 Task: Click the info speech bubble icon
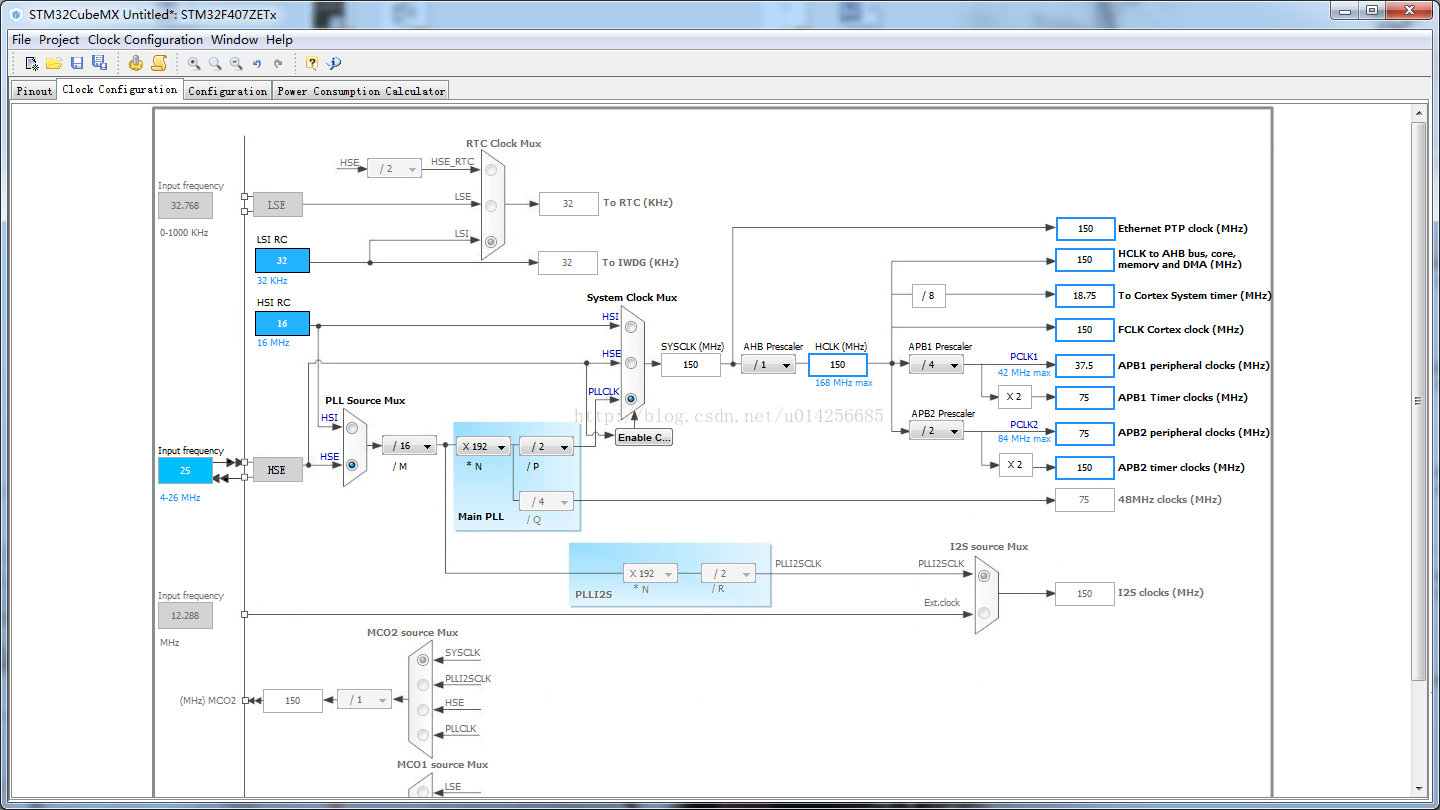334,63
